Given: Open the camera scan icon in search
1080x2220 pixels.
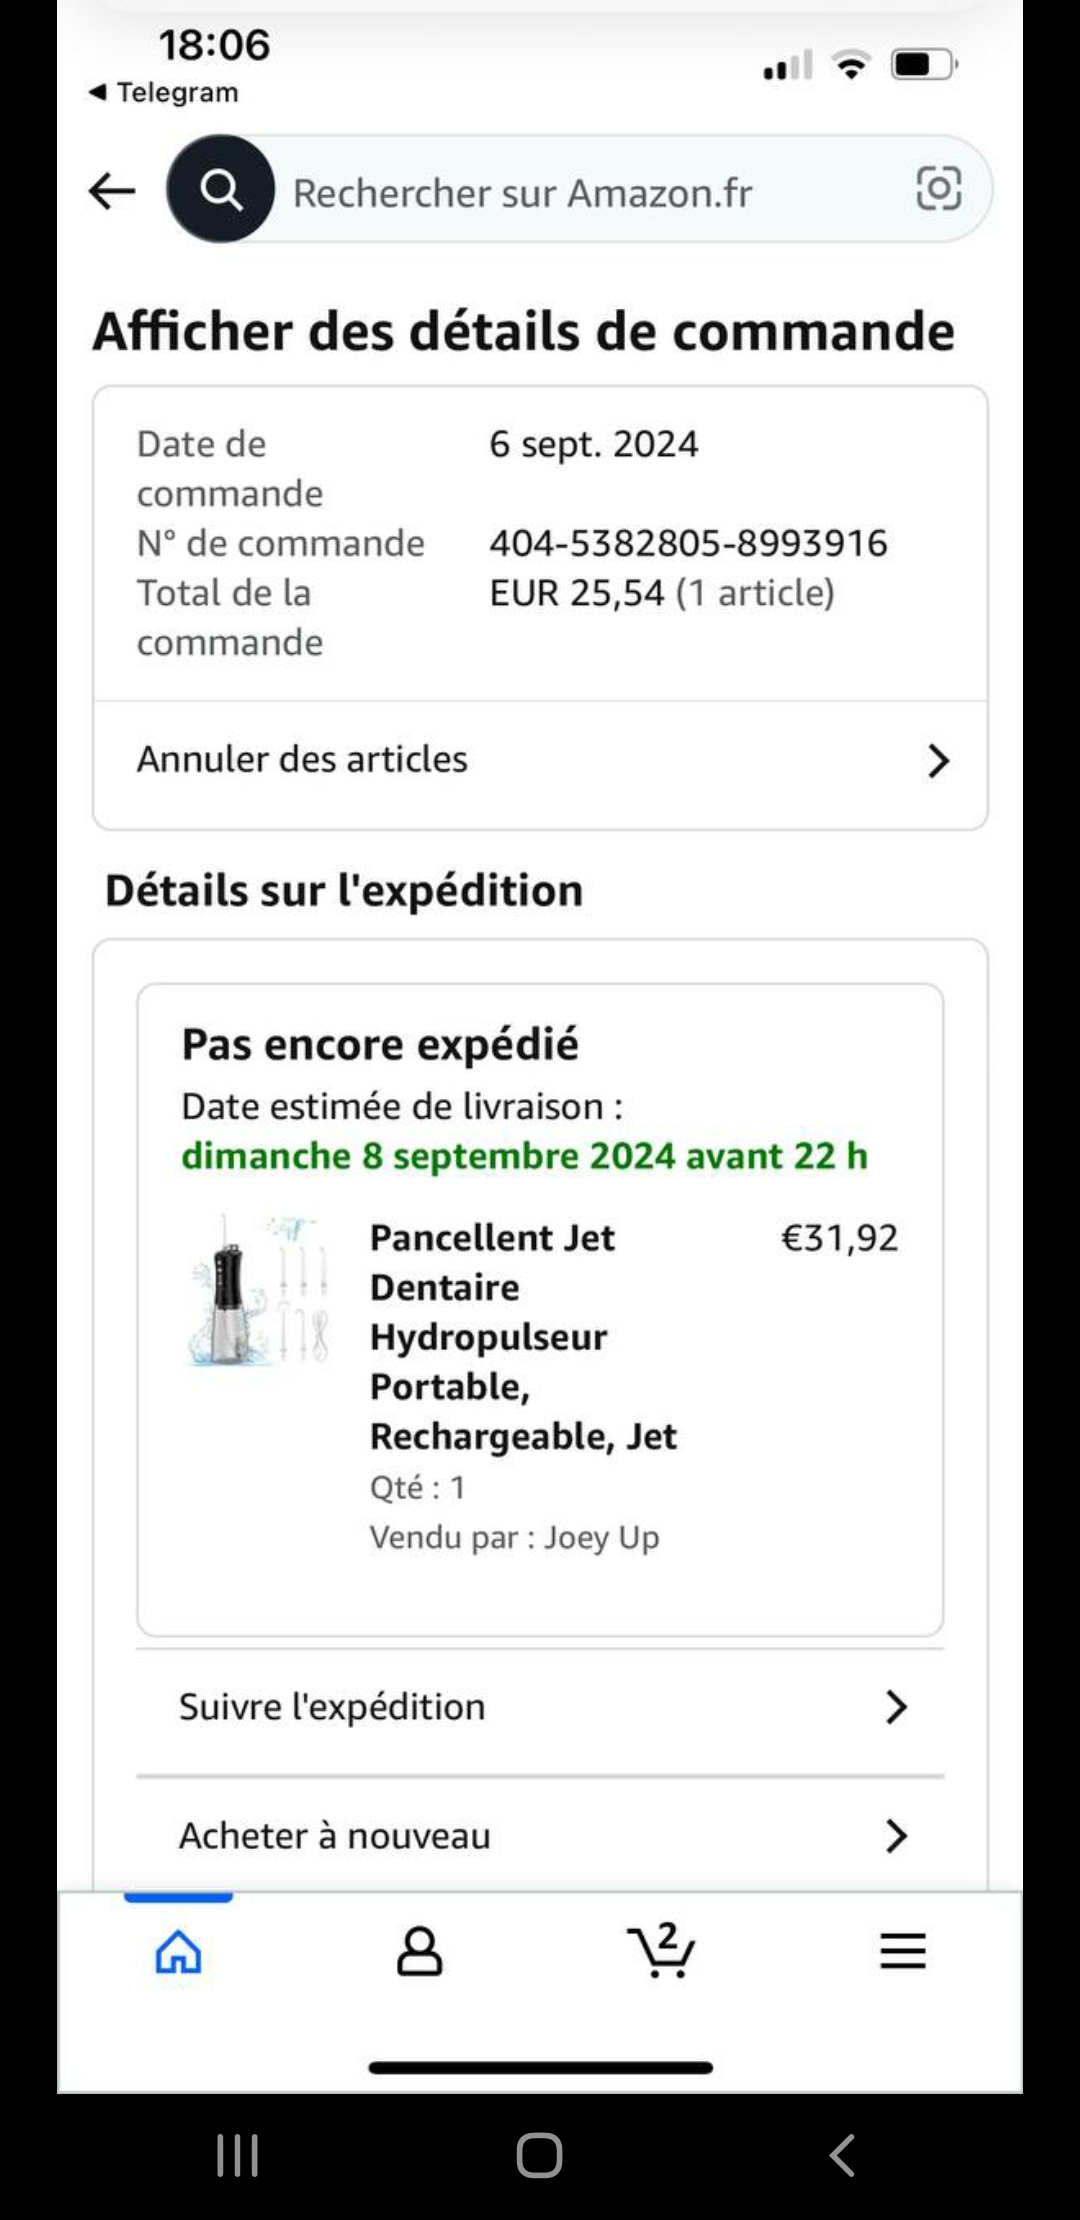Looking at the screenshot, I should coord(938,189).
